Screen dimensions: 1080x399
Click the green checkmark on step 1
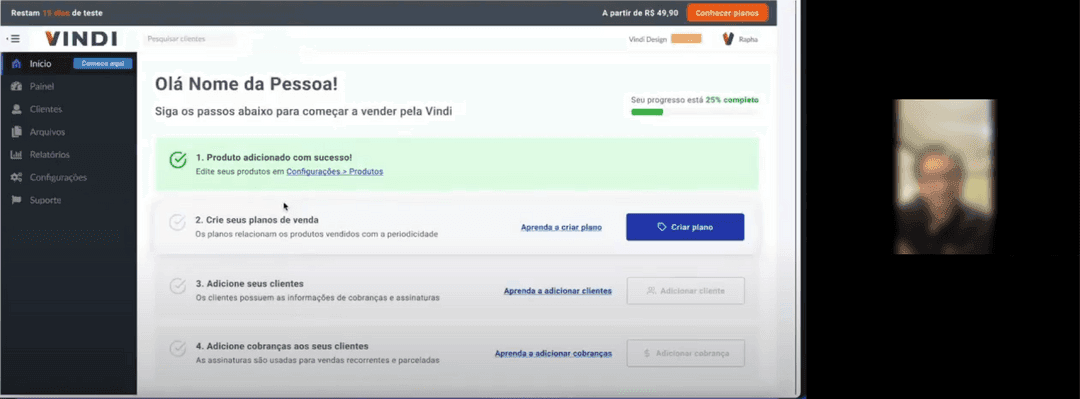click(x=178, y=161)
